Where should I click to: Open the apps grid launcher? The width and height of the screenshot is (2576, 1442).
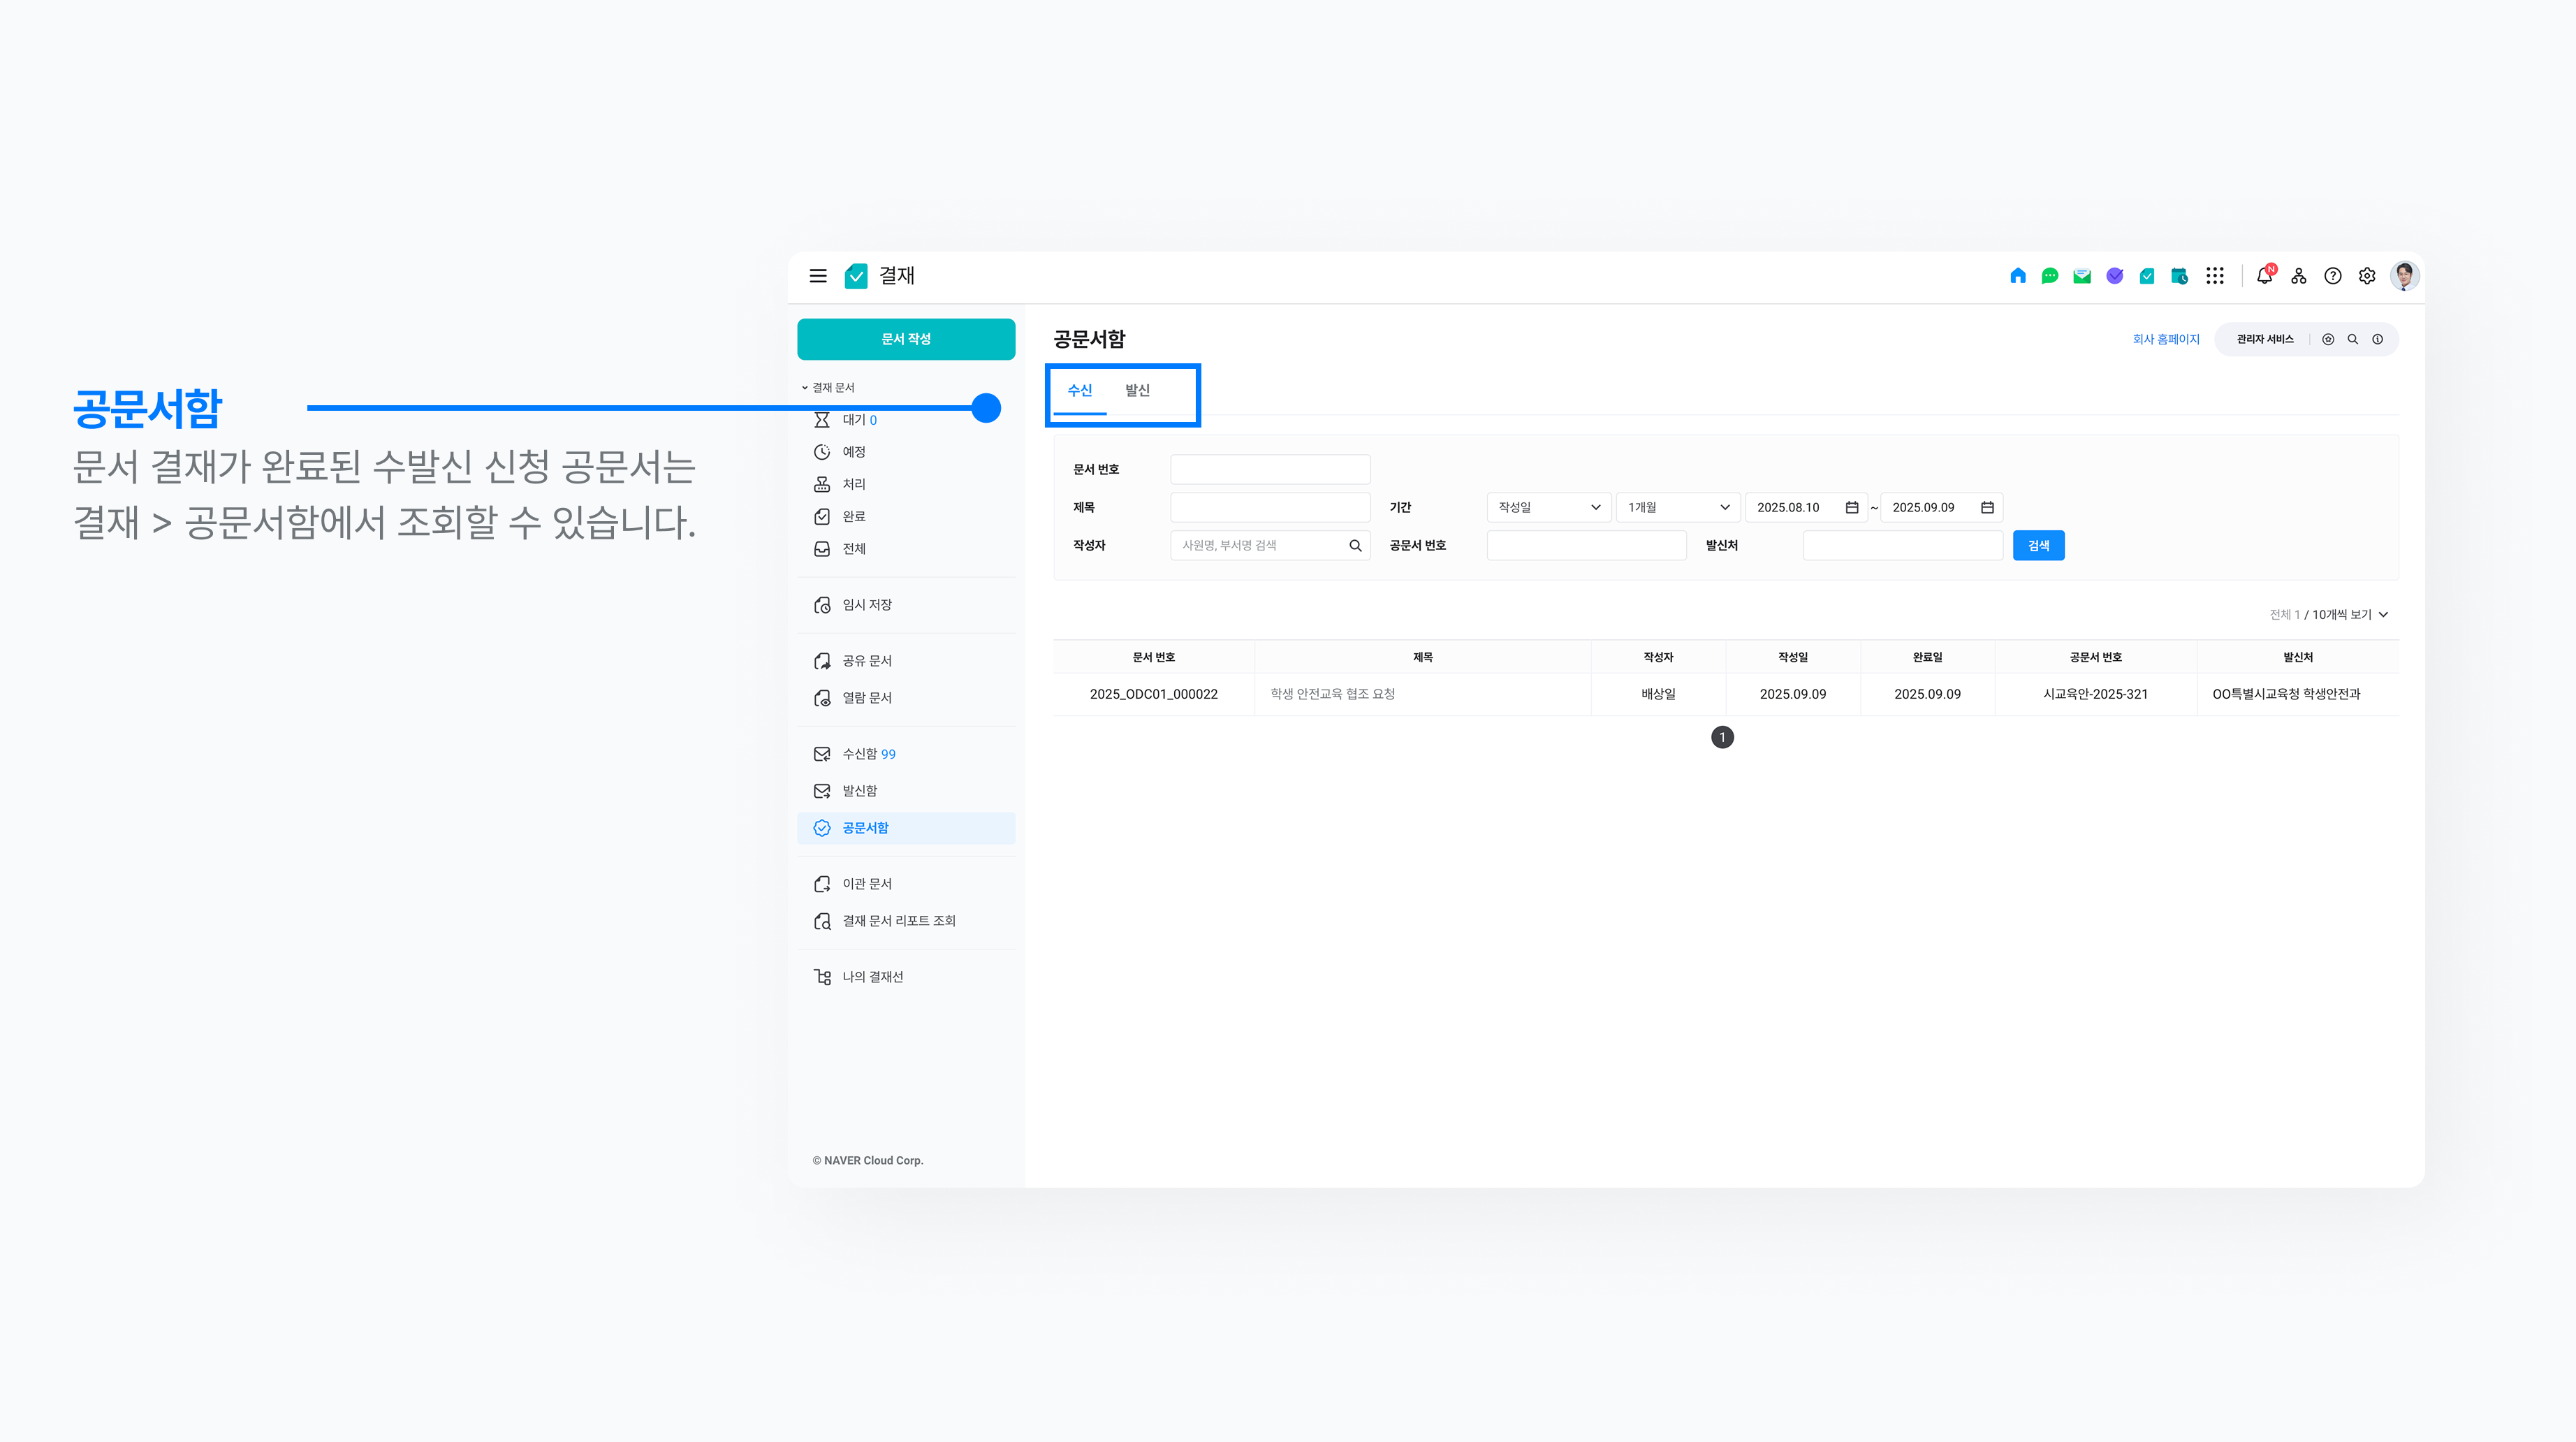tap(2215, 276)
